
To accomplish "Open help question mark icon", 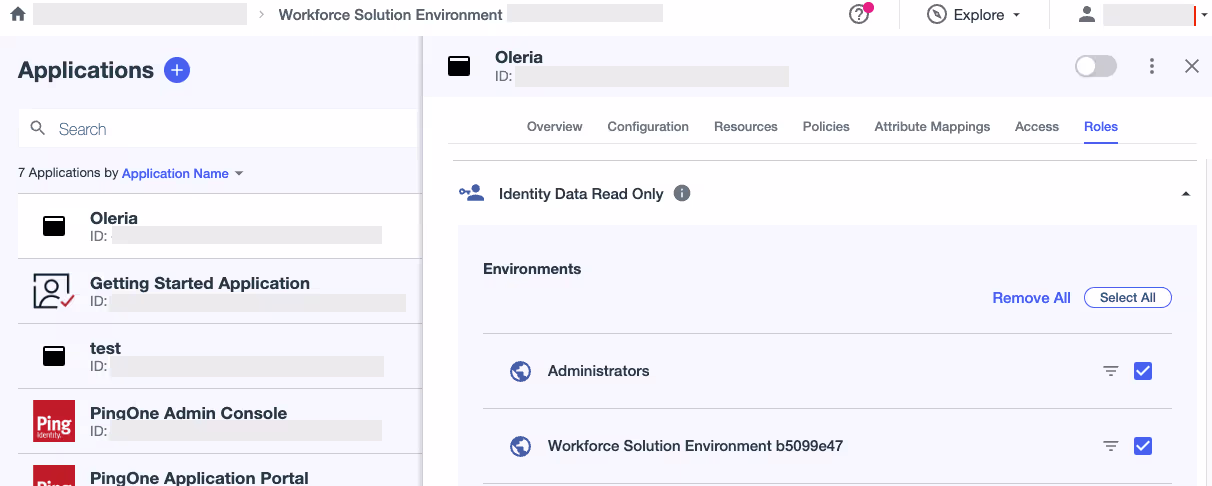I will point(858,15).
